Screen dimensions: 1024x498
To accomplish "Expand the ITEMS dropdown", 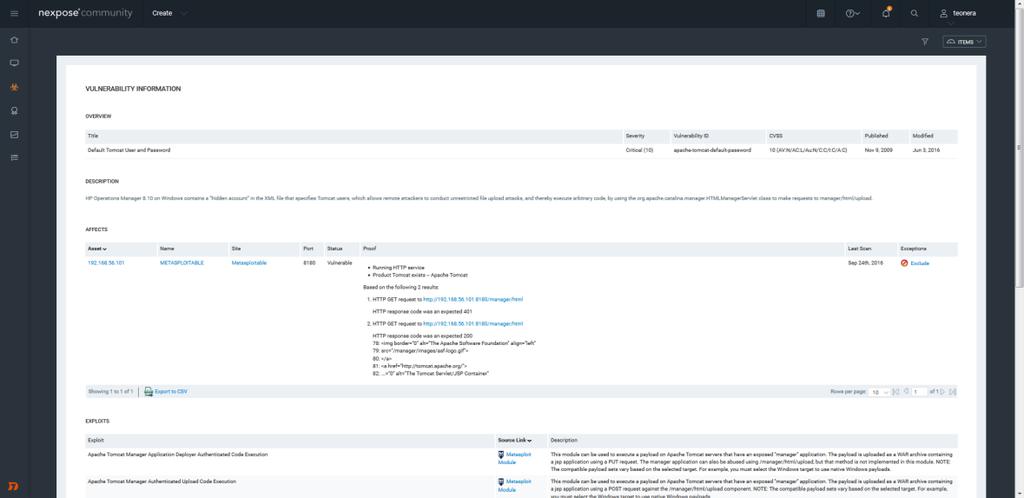I will (x=964, y=42).
